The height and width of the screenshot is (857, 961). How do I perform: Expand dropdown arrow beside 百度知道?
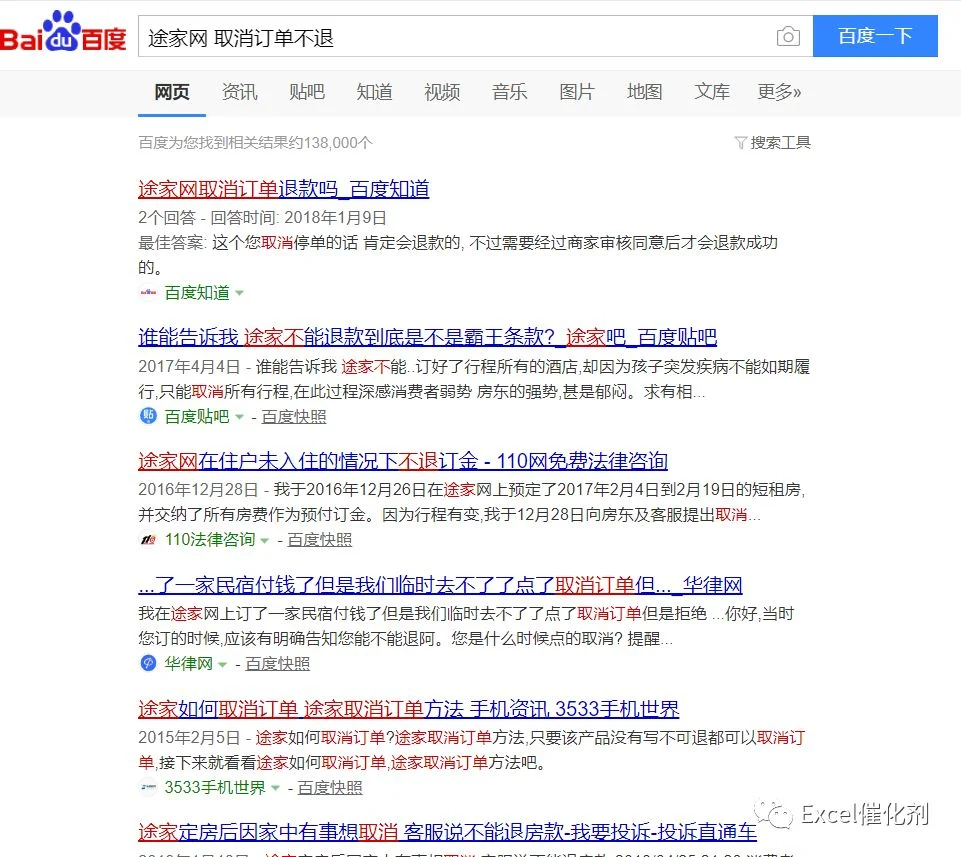(x=240, y=293)
